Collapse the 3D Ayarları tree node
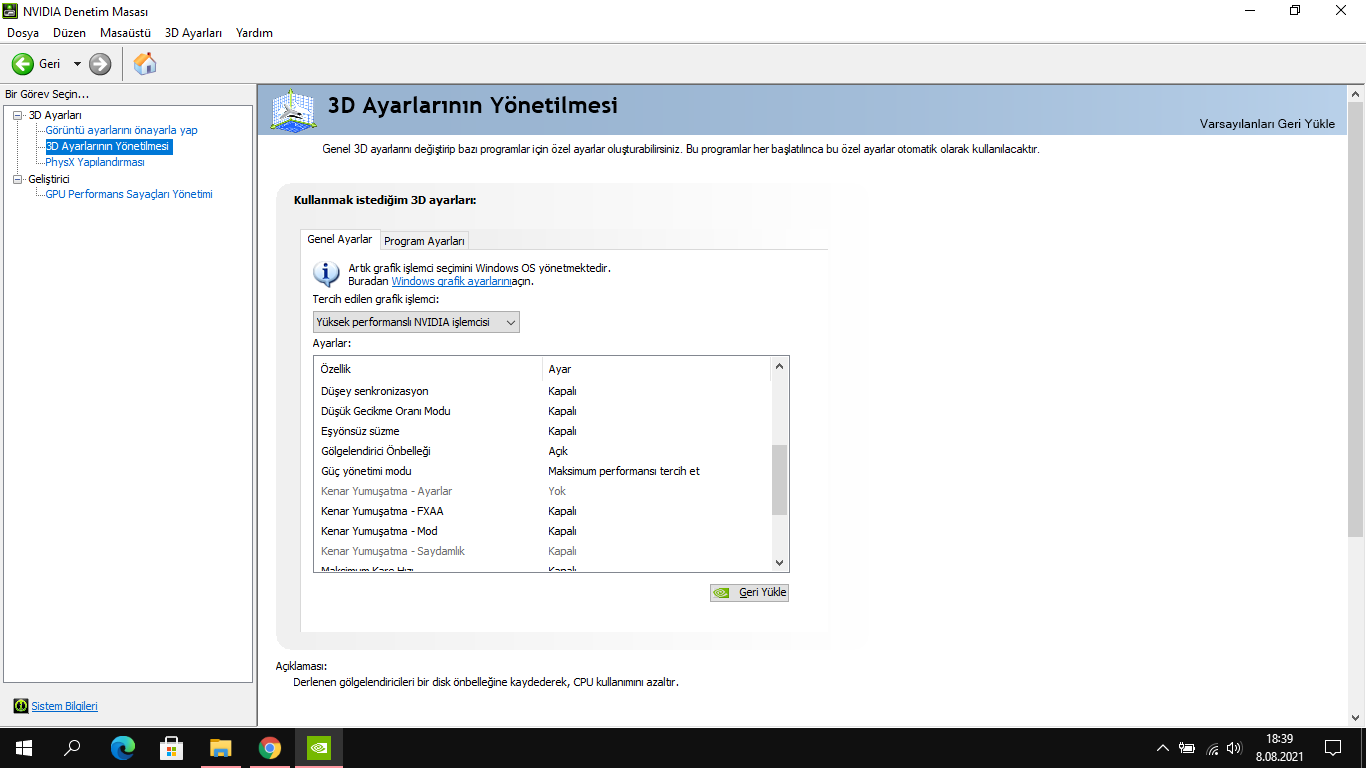The image size is (1366, 768). point(17,115)
